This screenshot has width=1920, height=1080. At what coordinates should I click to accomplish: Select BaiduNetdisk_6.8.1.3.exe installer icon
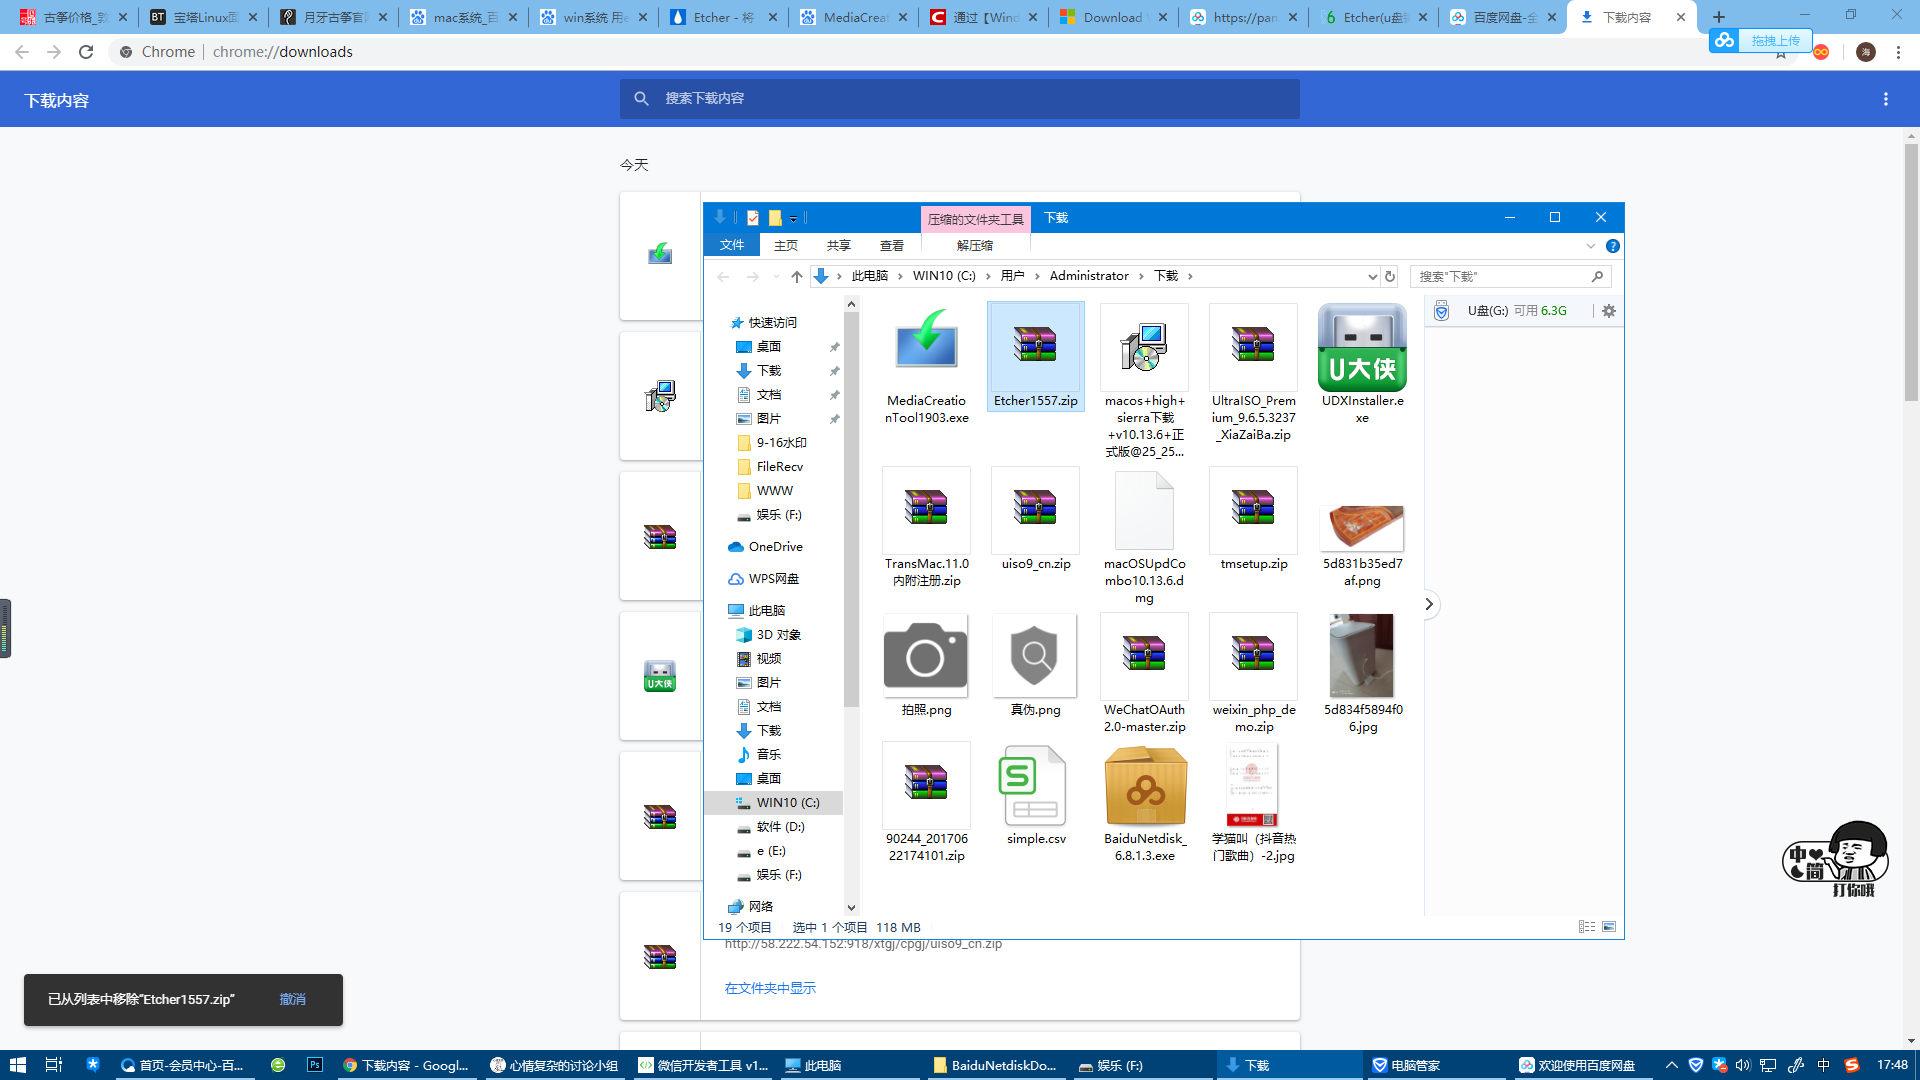point(1145,786)
